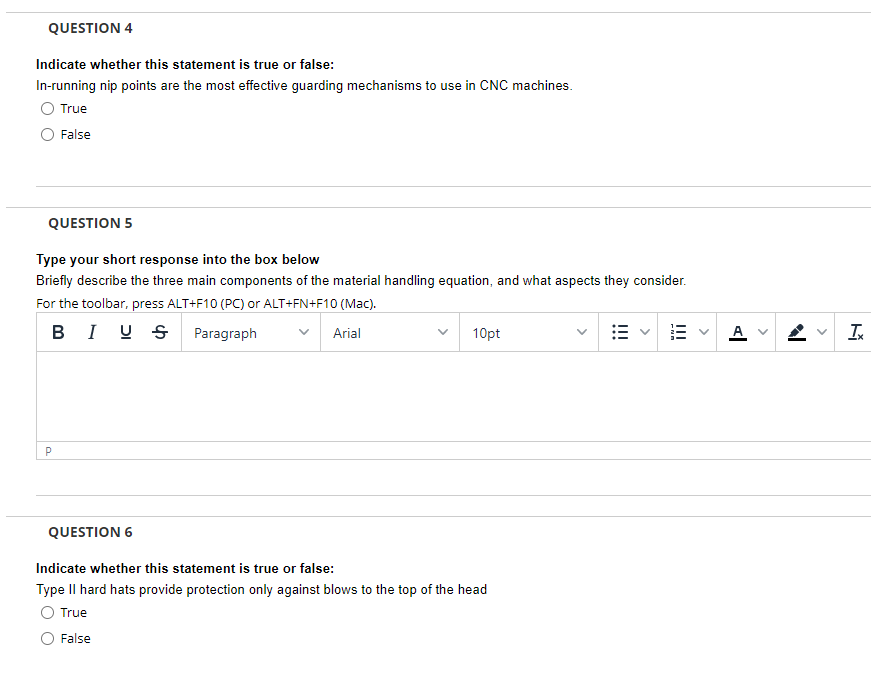Screen dimensions: 871x676
Task: Expand text color picker arrow
Action: (763, 332)
